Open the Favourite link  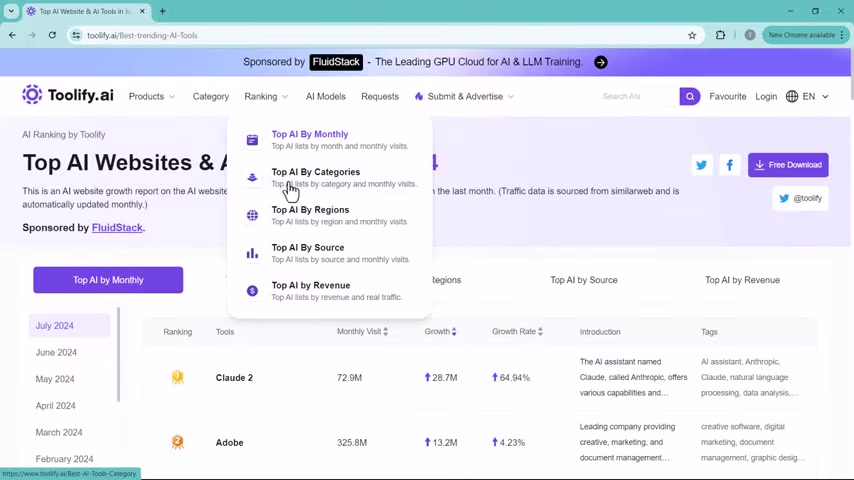pos(728,96)
